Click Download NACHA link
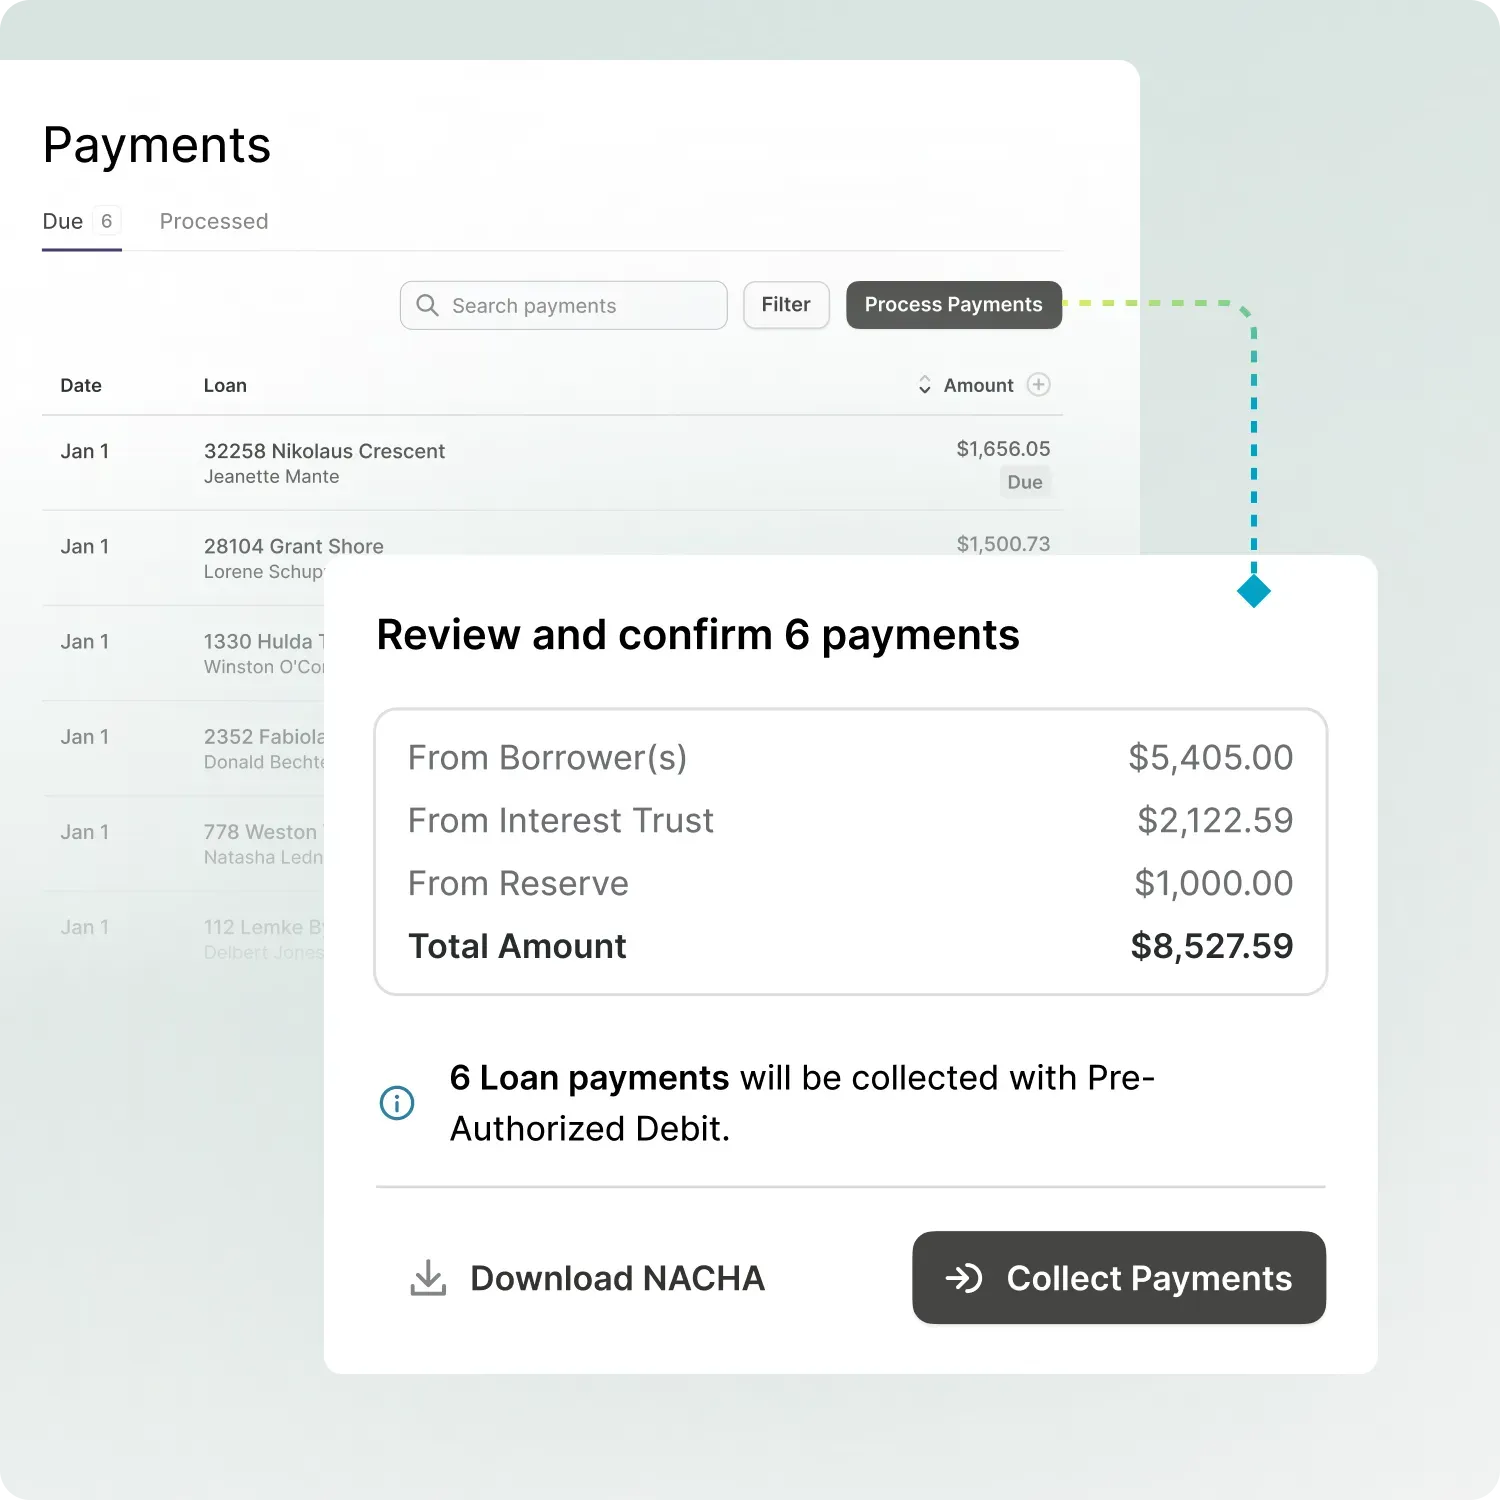The height and width of the screenshot is (1500, 1500). click(617, 1278)
